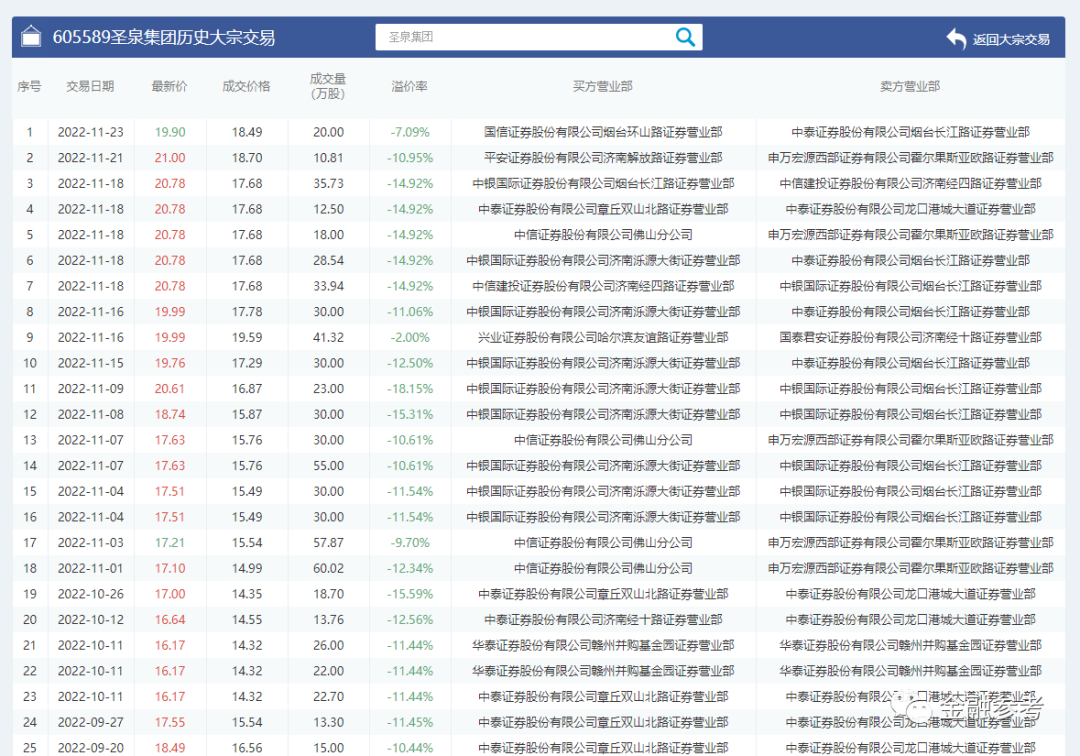Click the return arrow icon
The height and width of the screenshot is (756, 1080).
click(x=956, y=39)
